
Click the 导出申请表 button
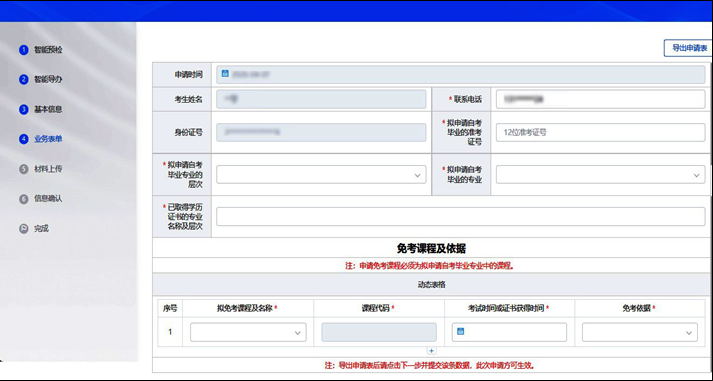tap(688, 48)
